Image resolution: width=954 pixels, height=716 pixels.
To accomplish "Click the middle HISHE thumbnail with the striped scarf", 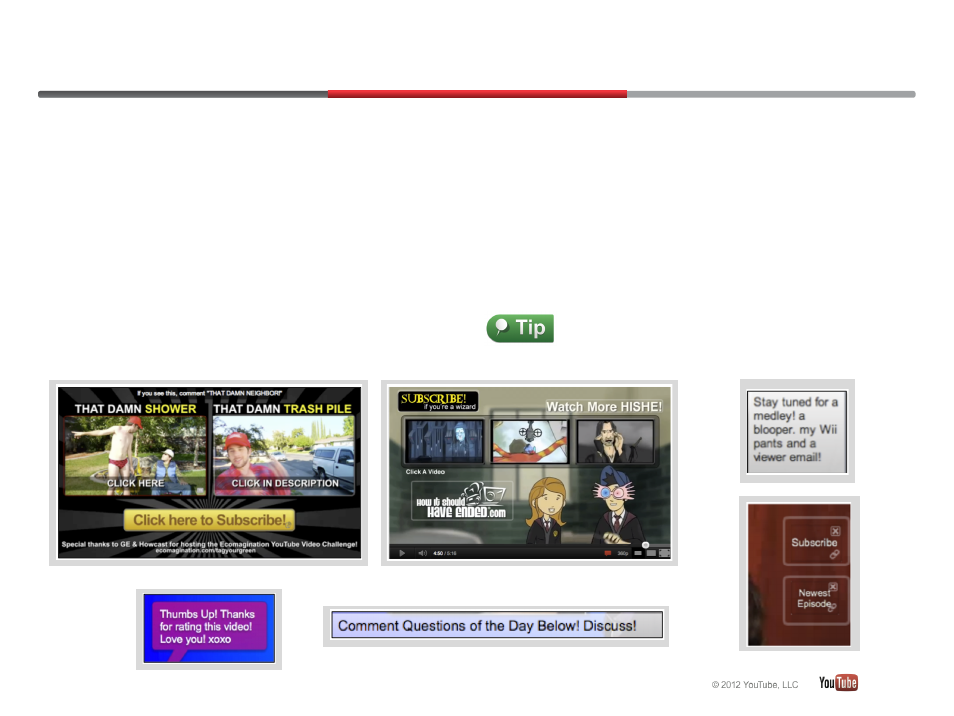I will pos(530,442).
